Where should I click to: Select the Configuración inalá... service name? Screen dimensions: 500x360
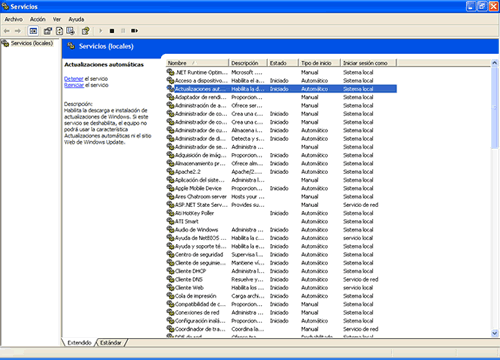tap(200, 321)
